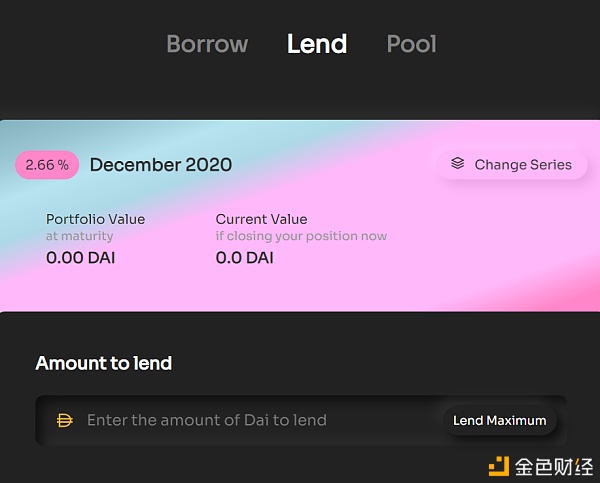Click the Portfolio Value label

coord(95,219)
